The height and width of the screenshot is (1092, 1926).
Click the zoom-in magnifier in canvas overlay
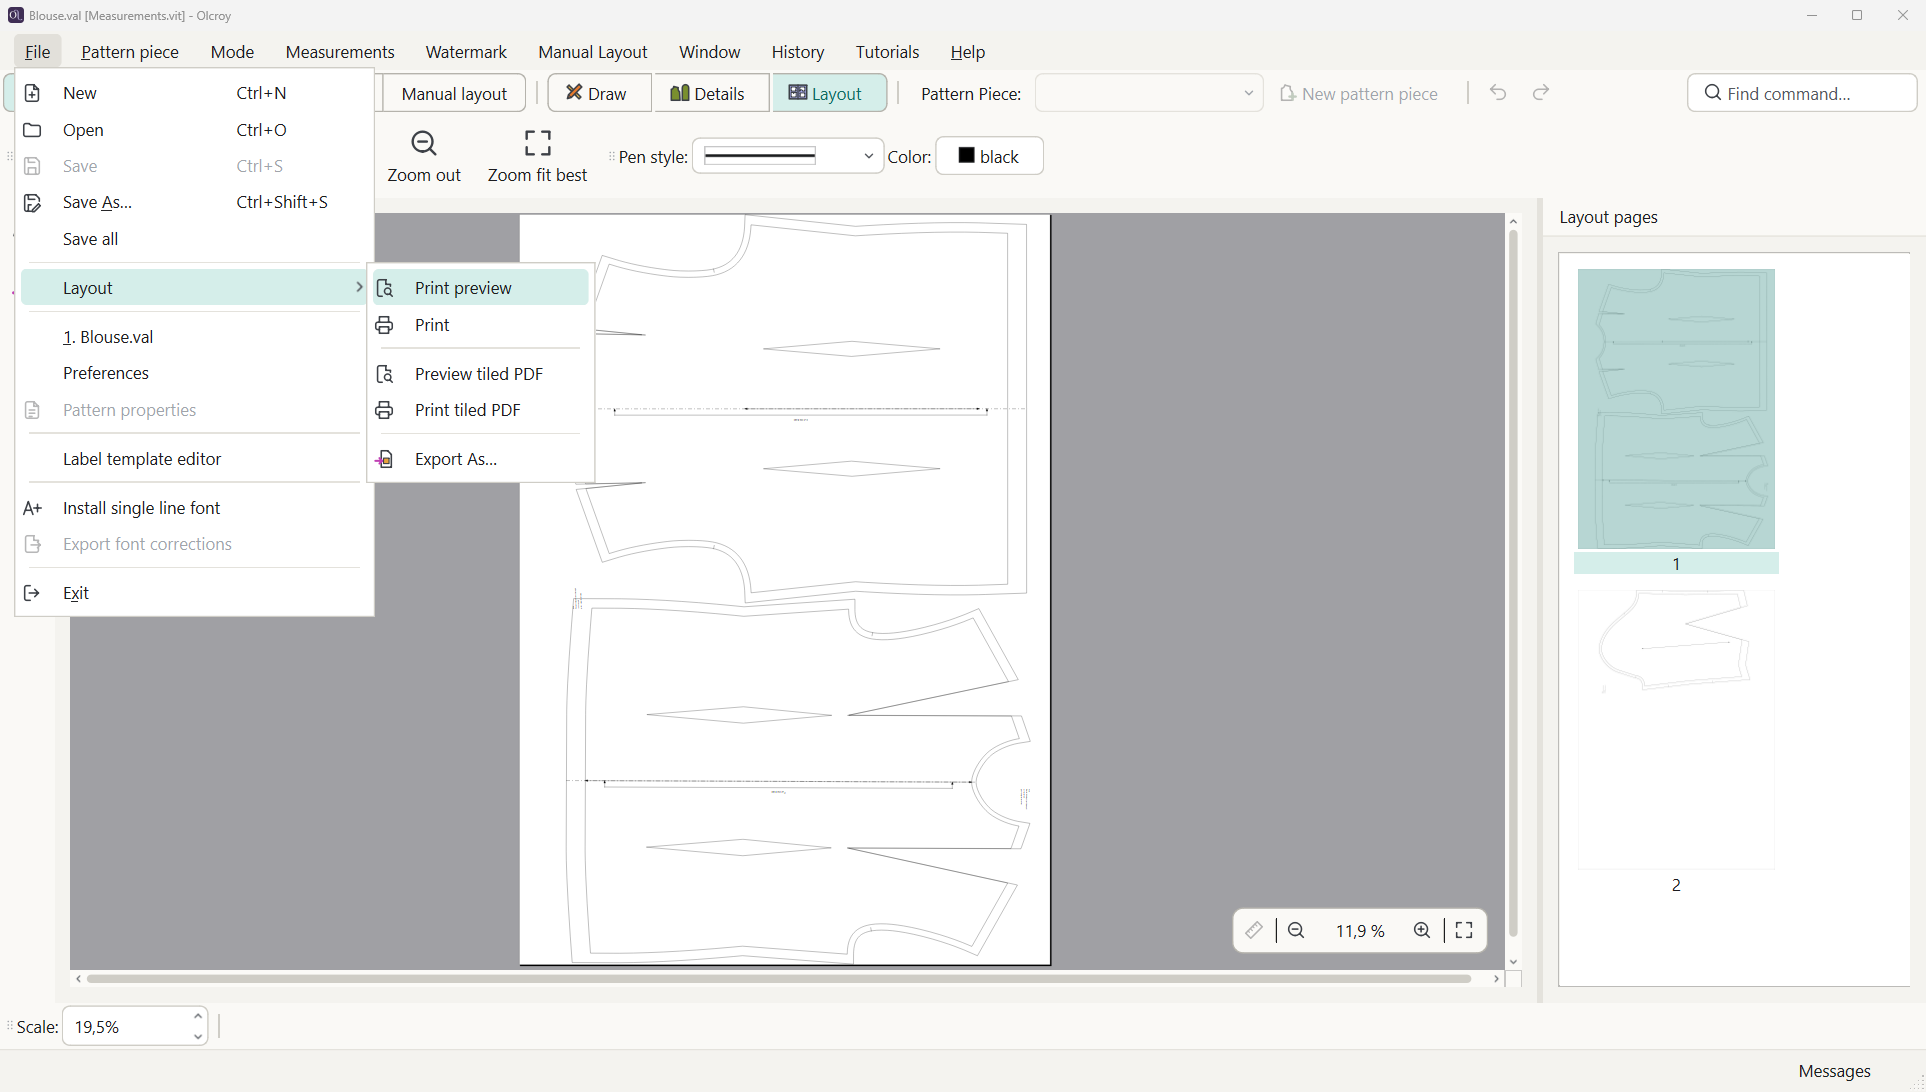(1422, 931)
